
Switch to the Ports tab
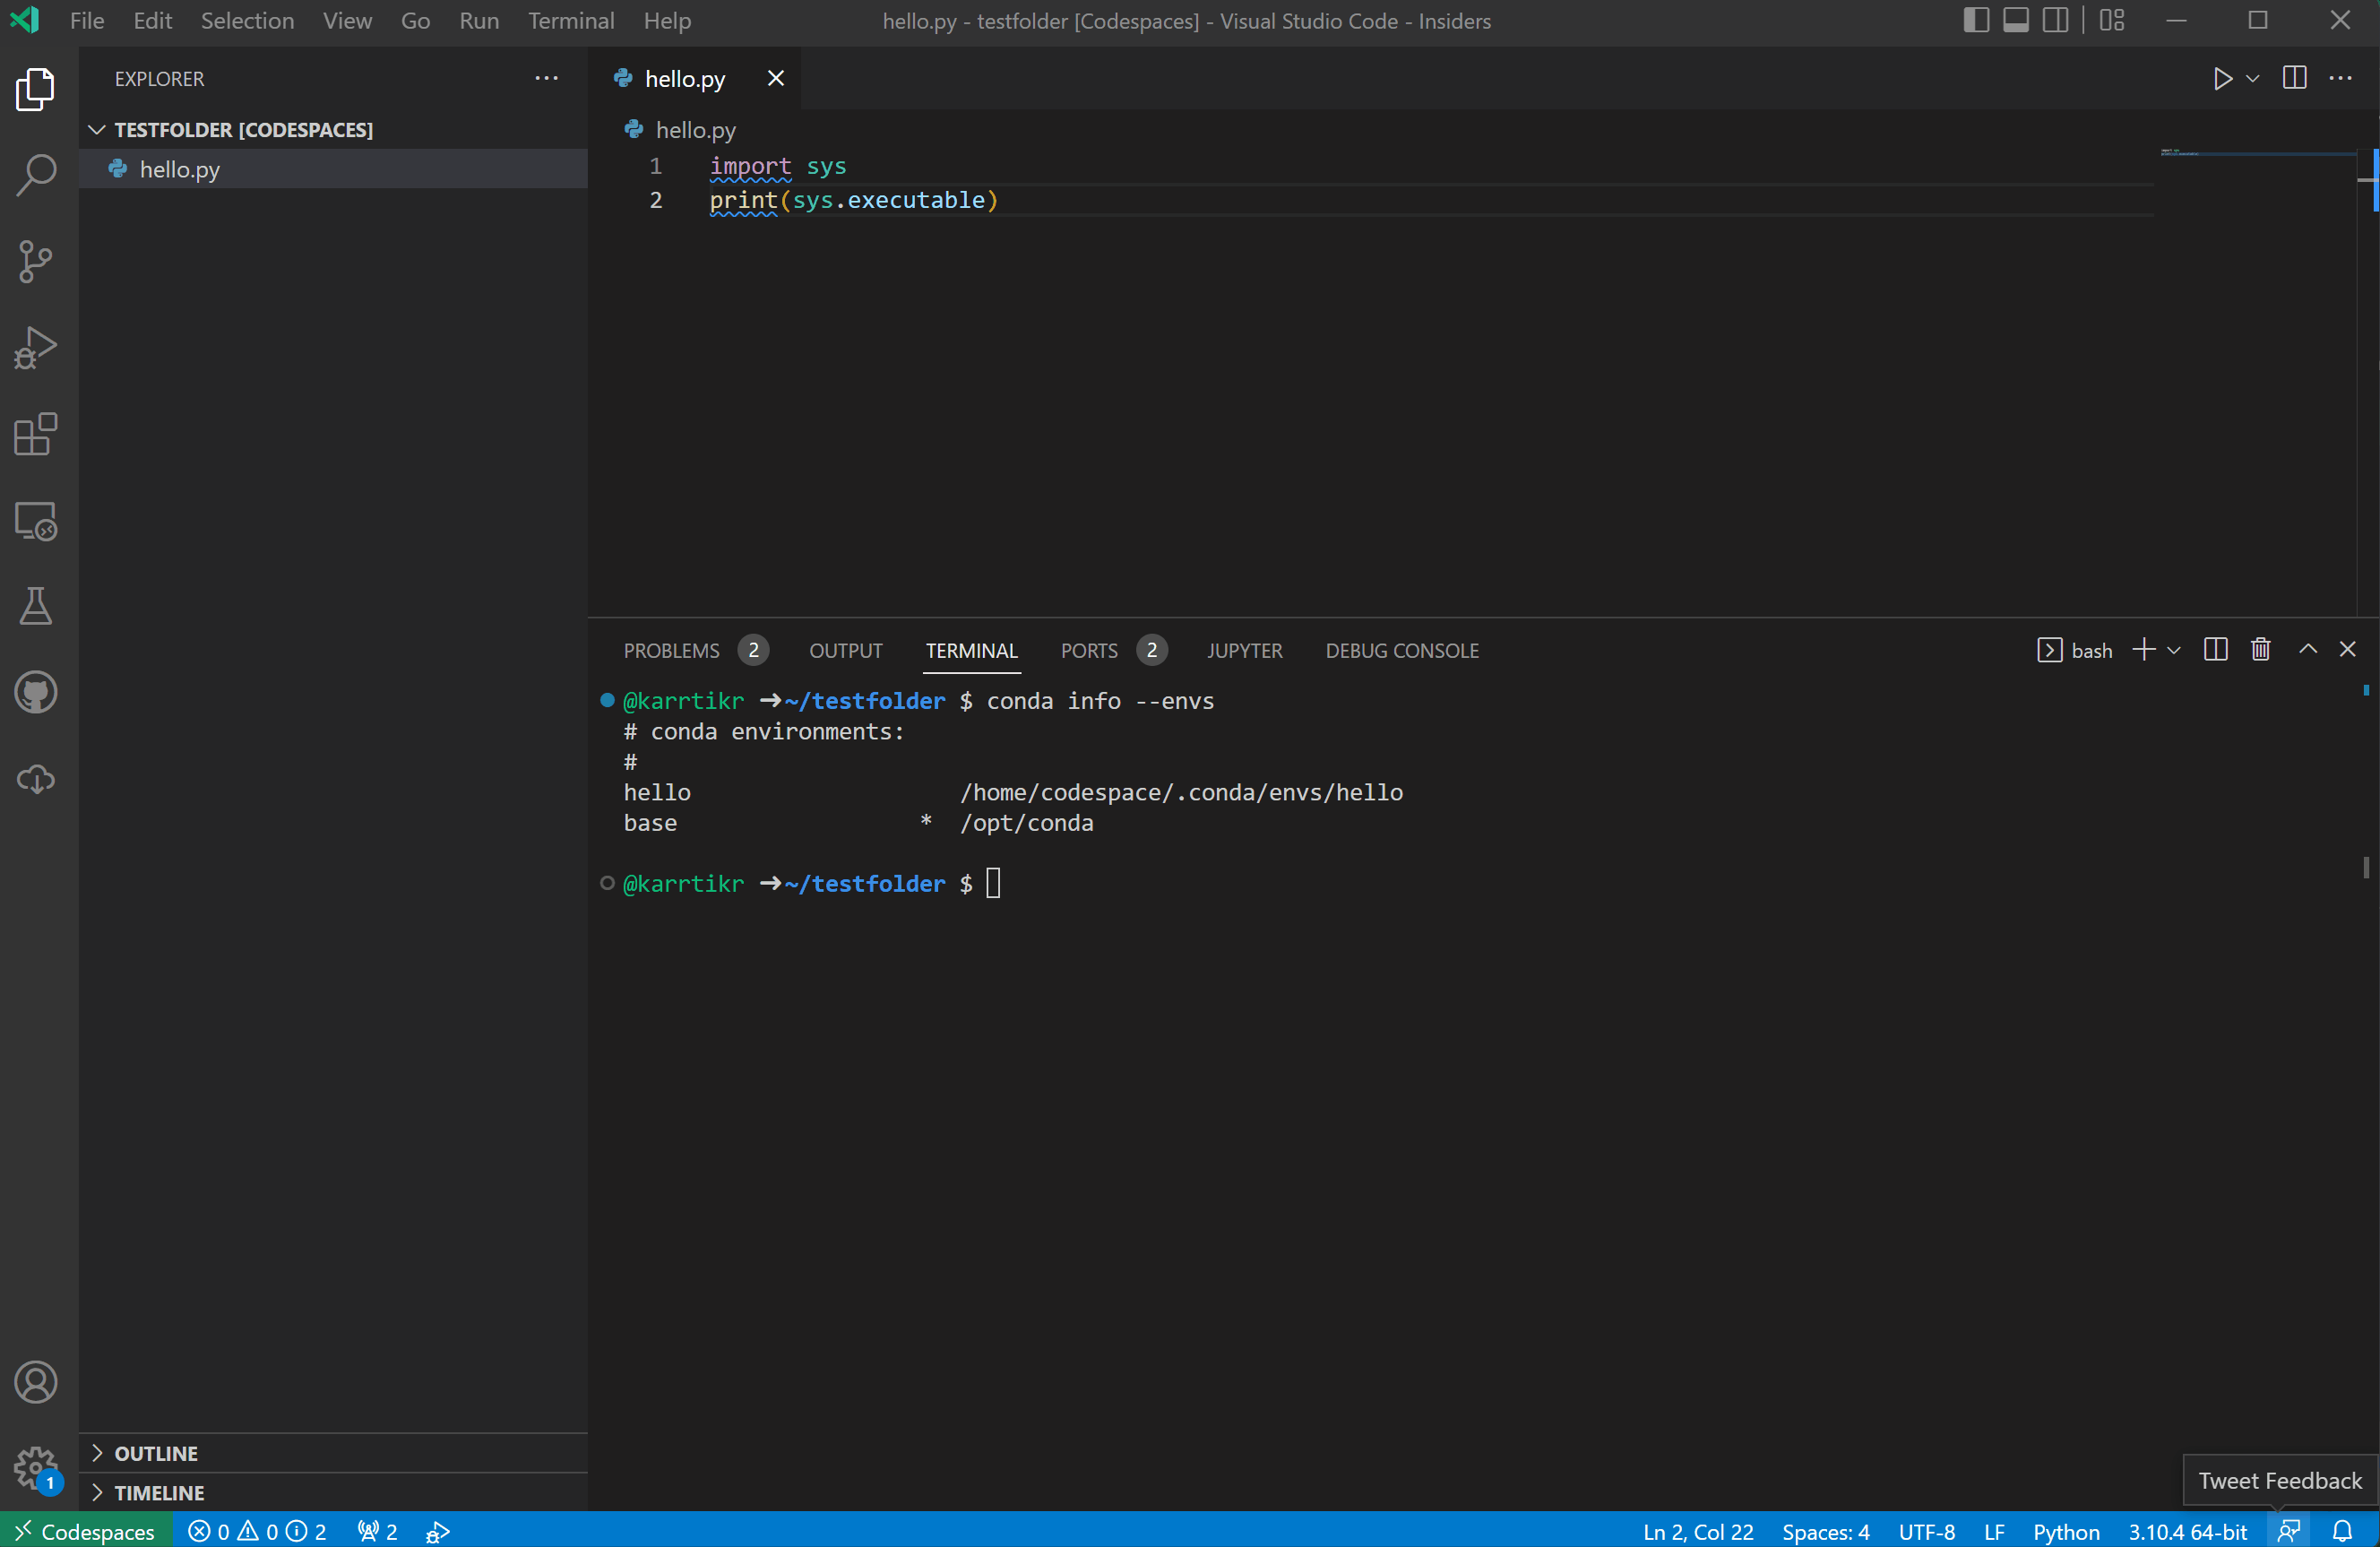click(x=1088, y=649)
